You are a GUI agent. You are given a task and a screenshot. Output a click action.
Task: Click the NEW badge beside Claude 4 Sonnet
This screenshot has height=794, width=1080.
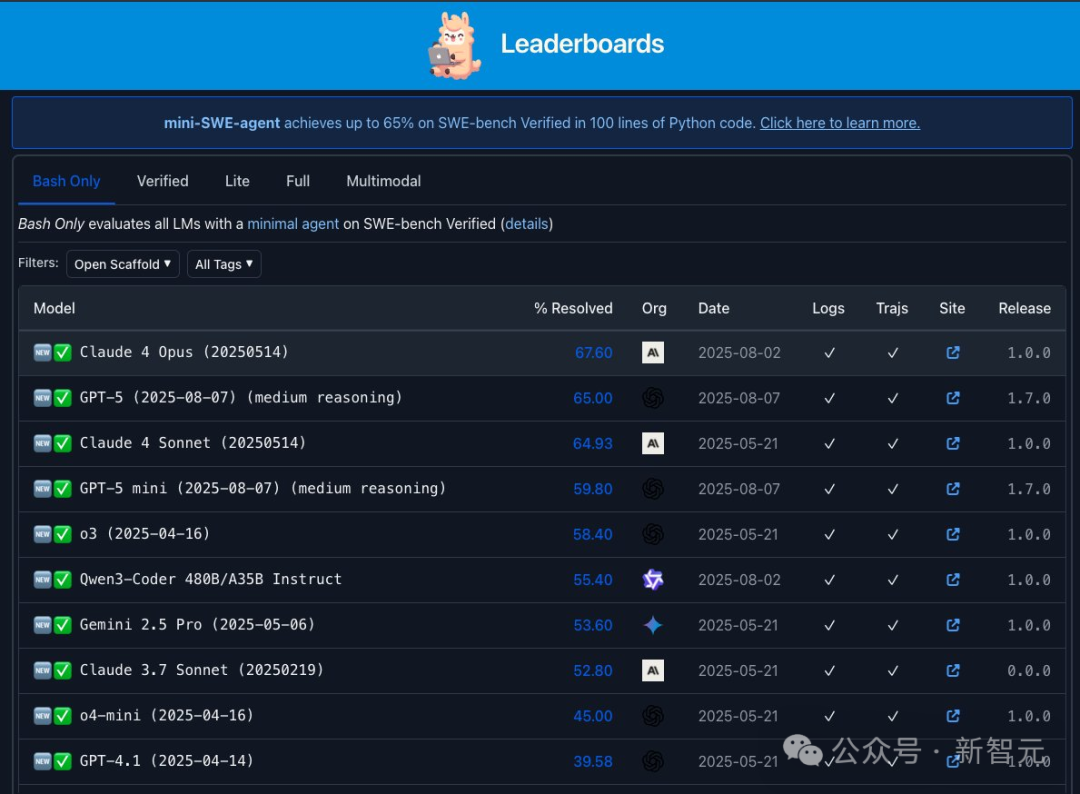[43, 443]
